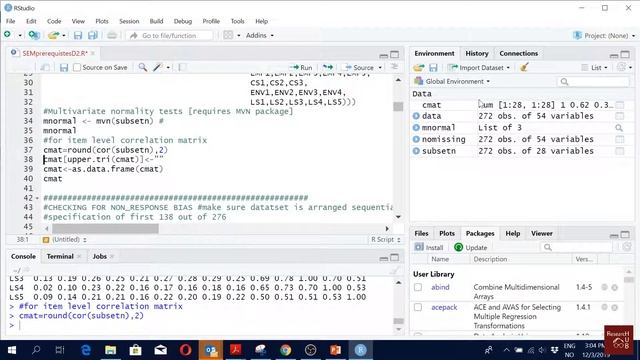Expand the data object in Environment
The image size is (640, 360).
416,116
